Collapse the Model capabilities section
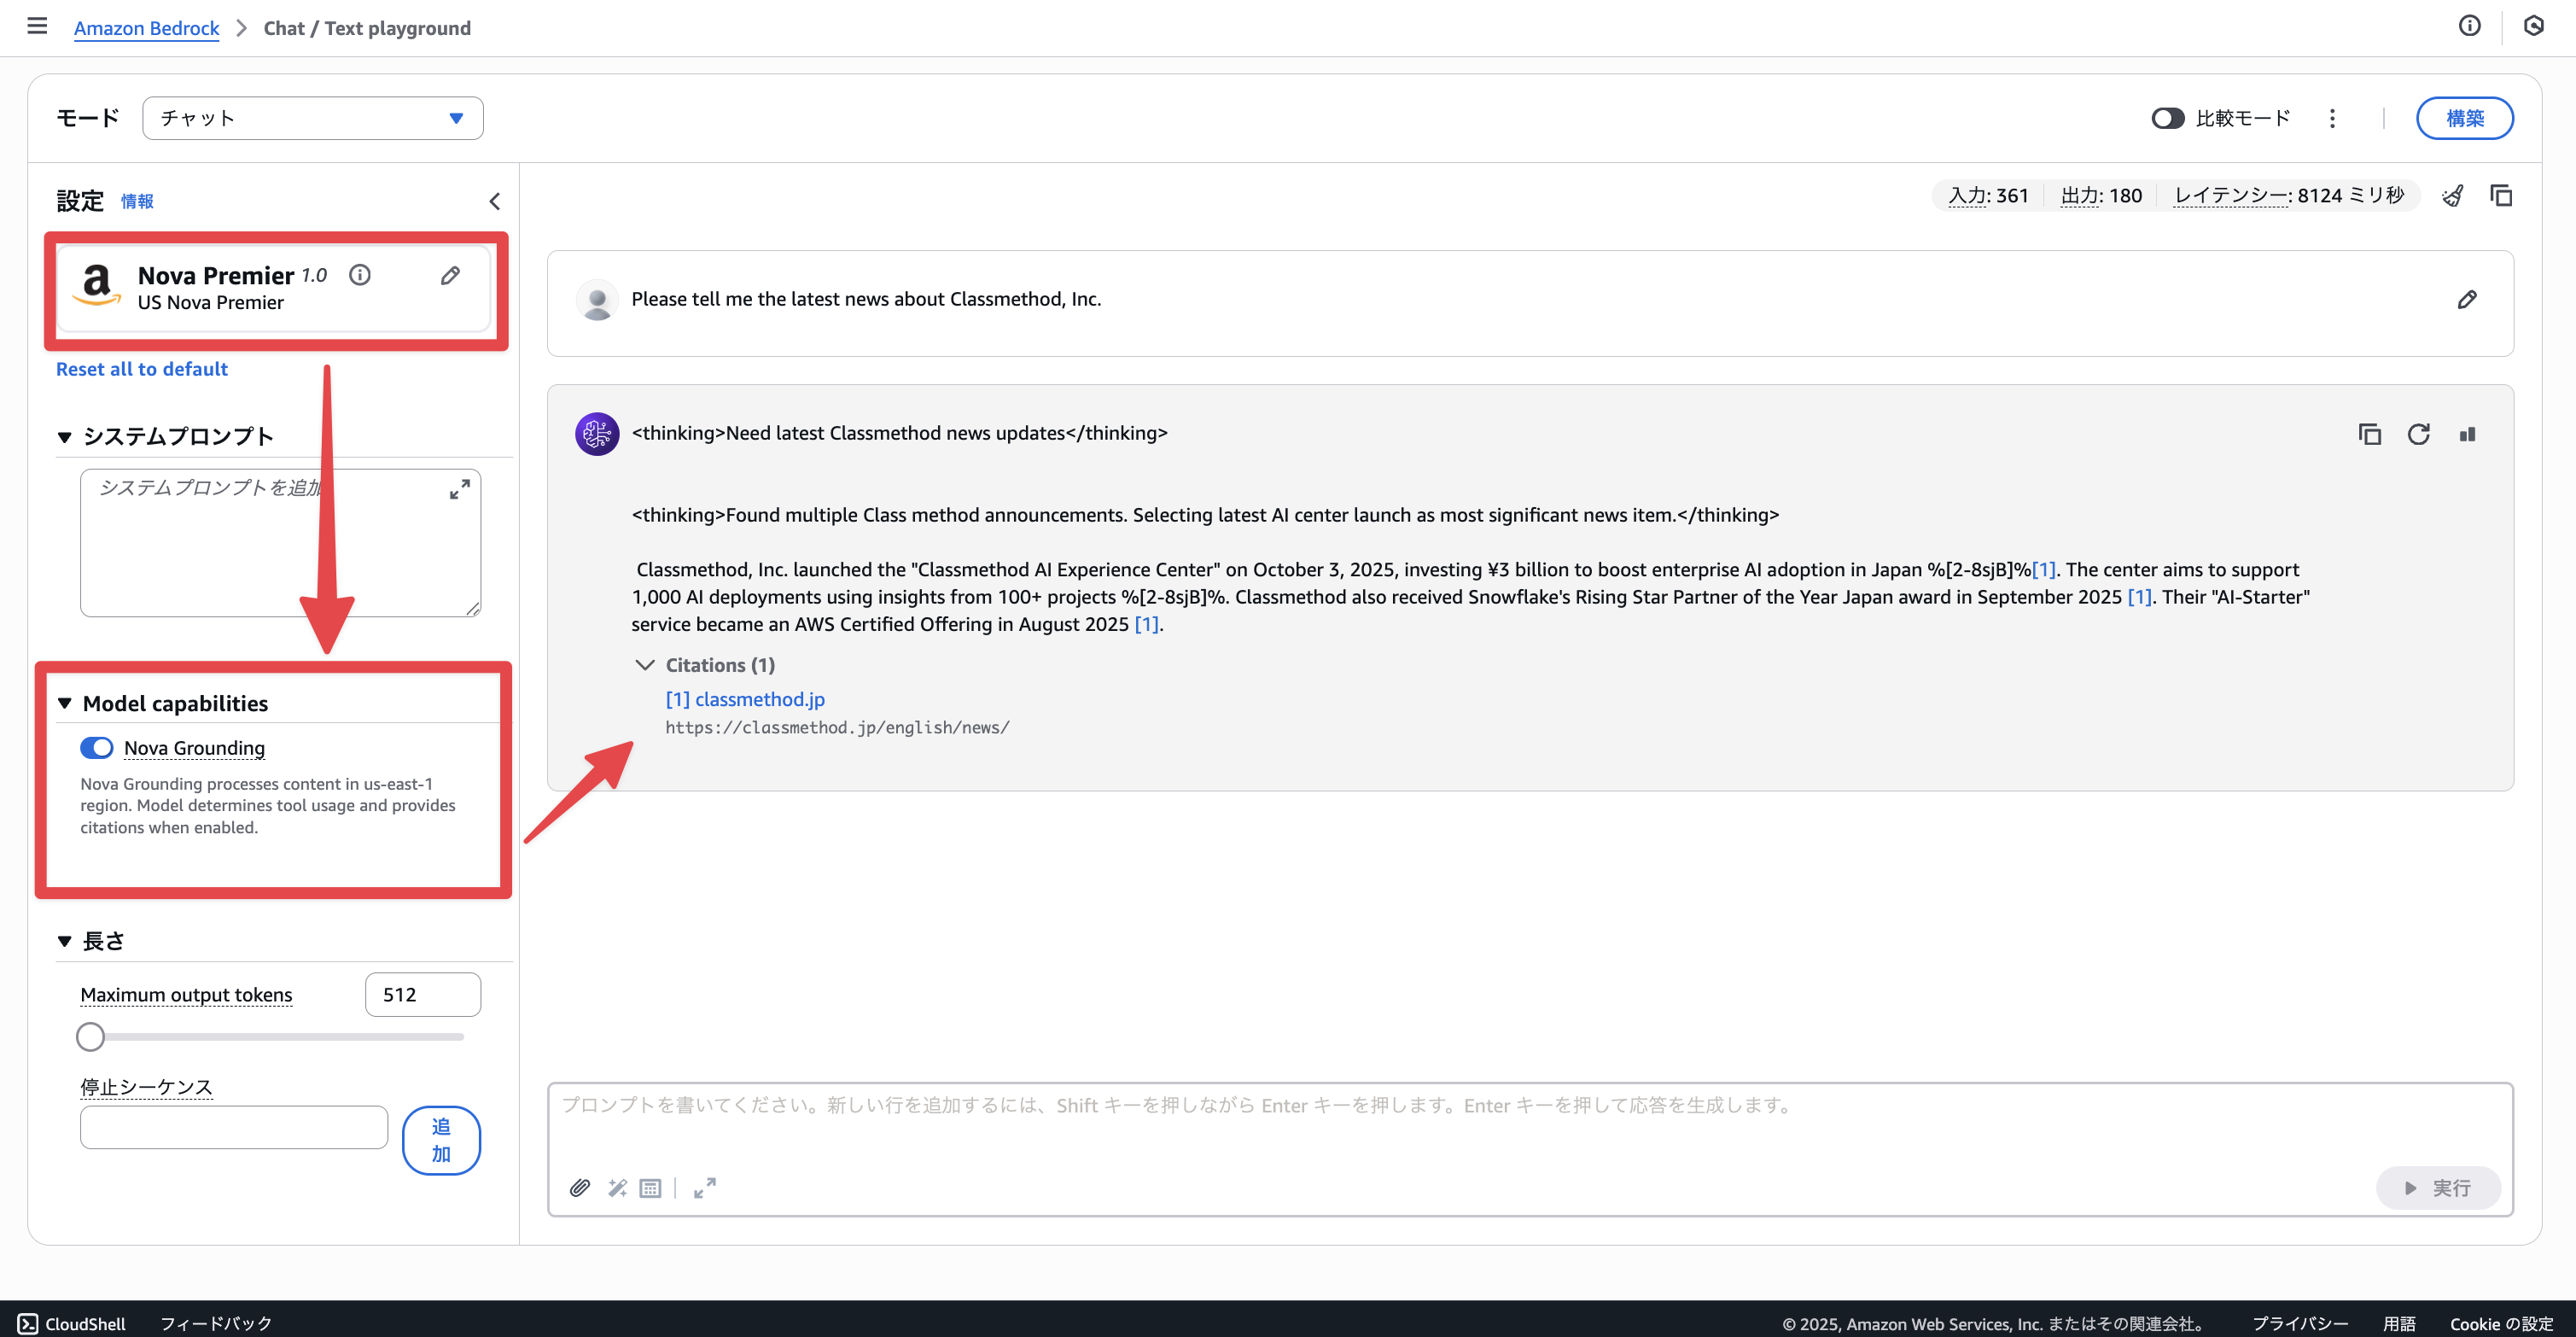Viewport: 2576px width, 1337px height. tap(65, 704)
